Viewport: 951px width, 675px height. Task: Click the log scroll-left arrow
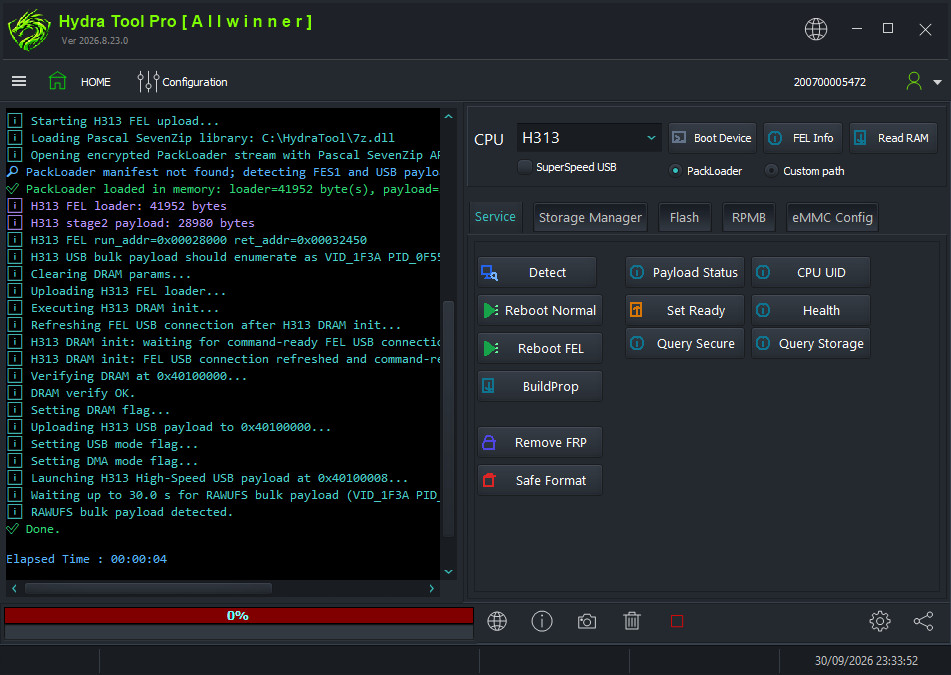[x=14, y=588]
